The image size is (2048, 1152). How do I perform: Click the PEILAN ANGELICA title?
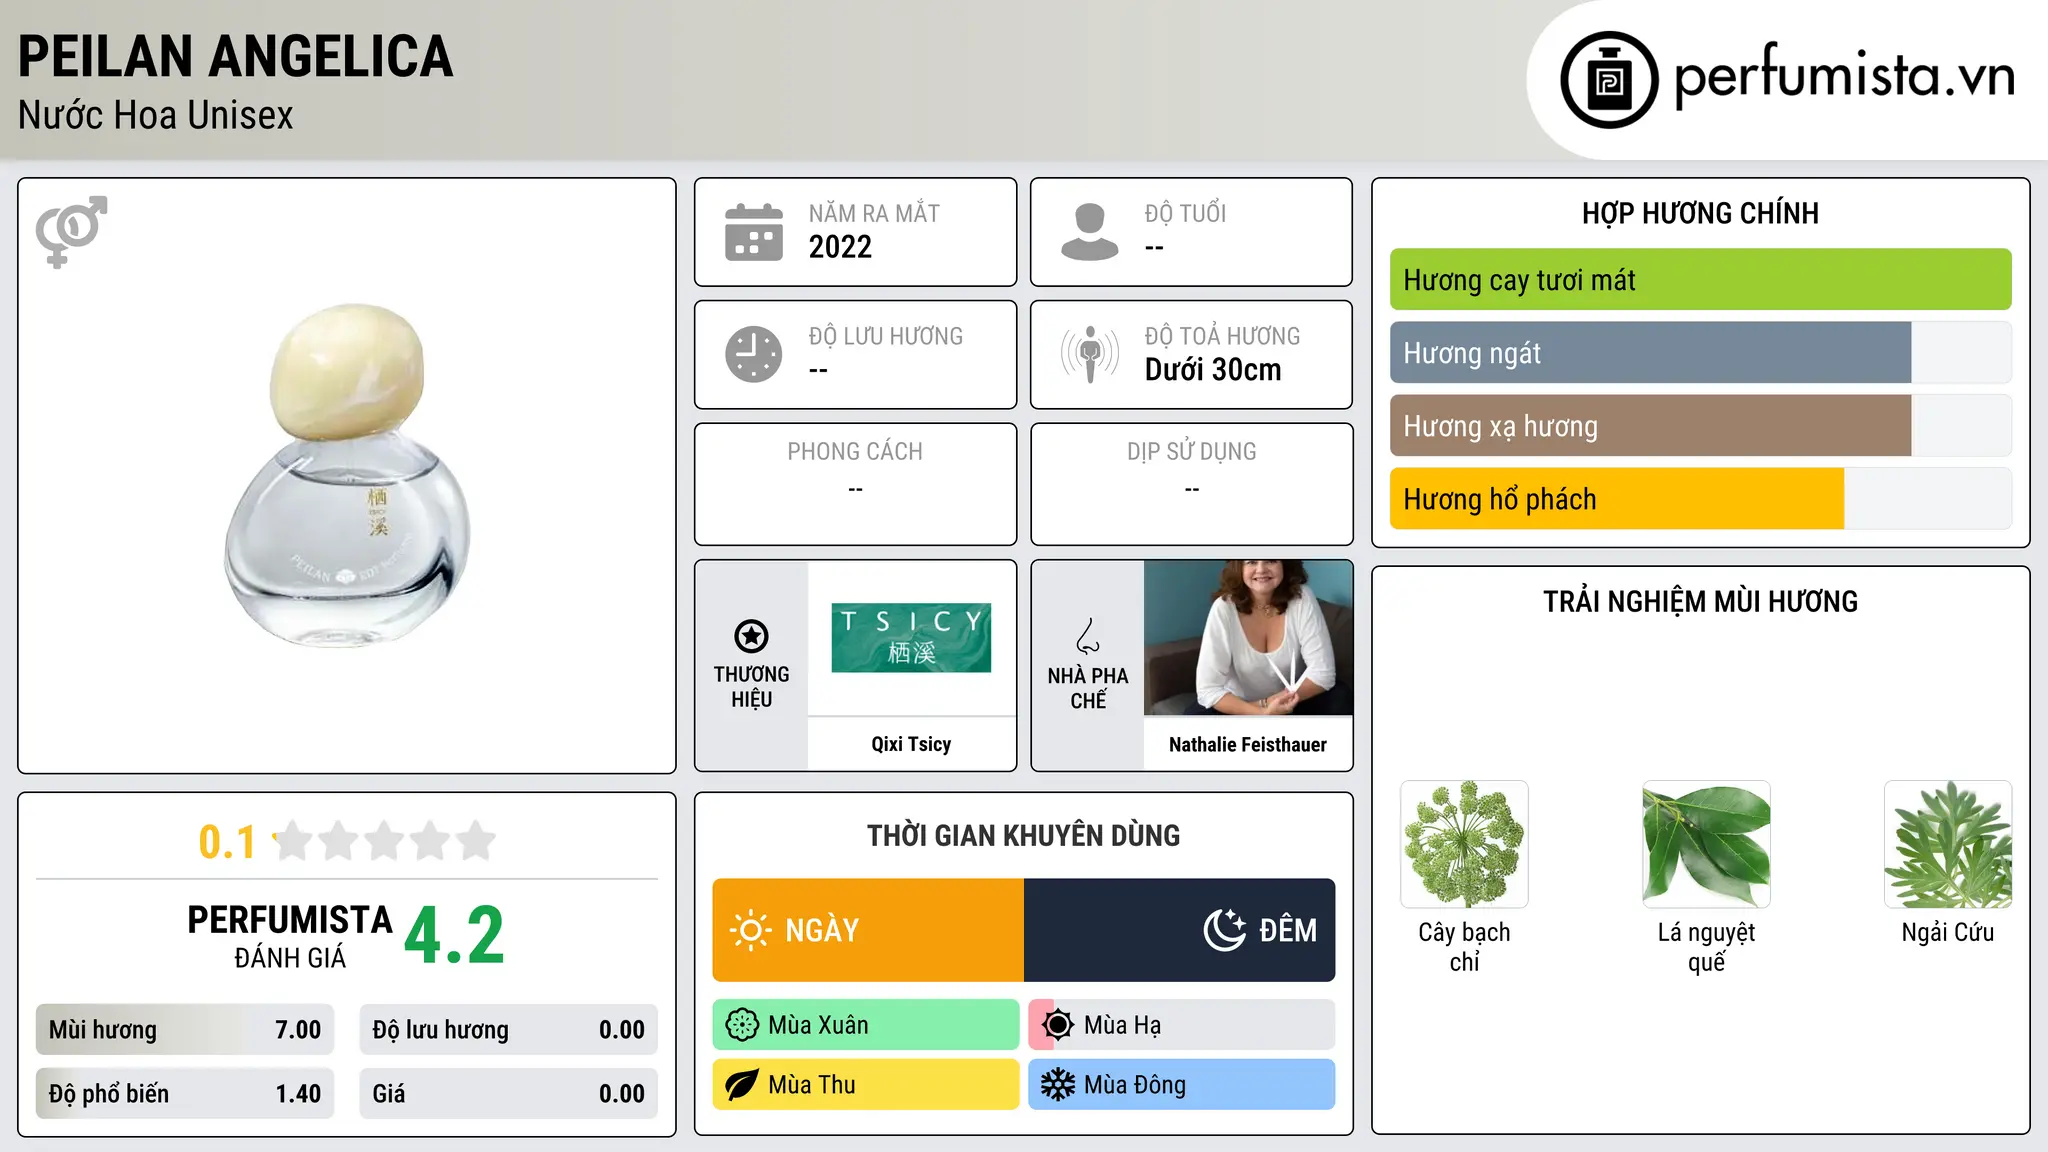click(236, 57)
